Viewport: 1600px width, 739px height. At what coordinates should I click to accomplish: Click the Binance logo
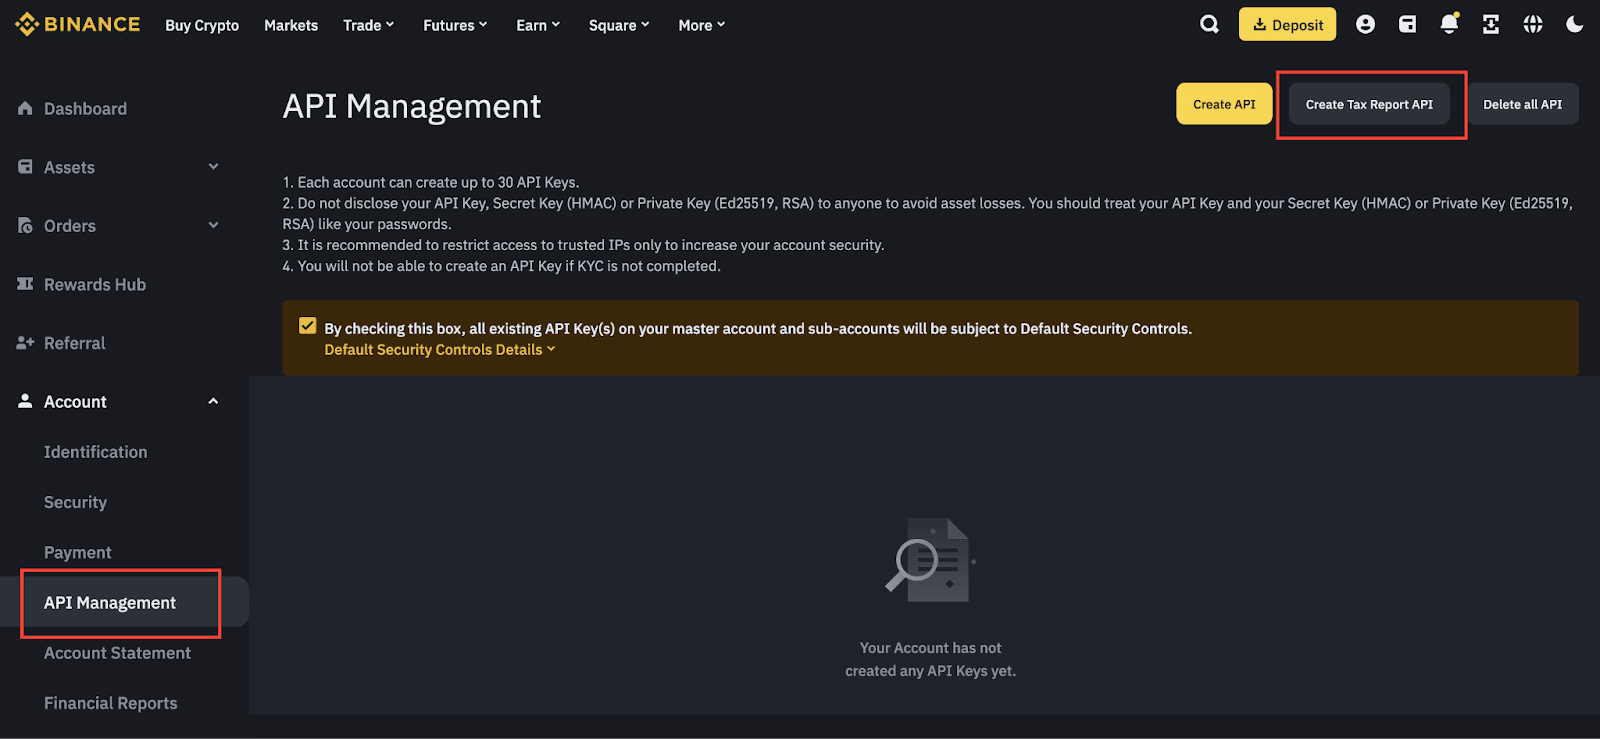(78, 24)
